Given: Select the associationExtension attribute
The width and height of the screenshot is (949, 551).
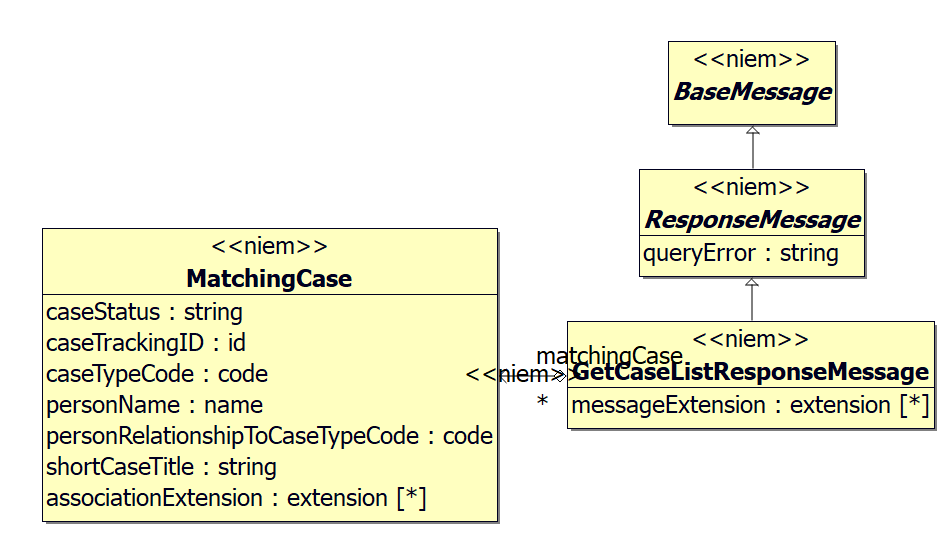Looking at the screenshot, I should click(236, 498).
